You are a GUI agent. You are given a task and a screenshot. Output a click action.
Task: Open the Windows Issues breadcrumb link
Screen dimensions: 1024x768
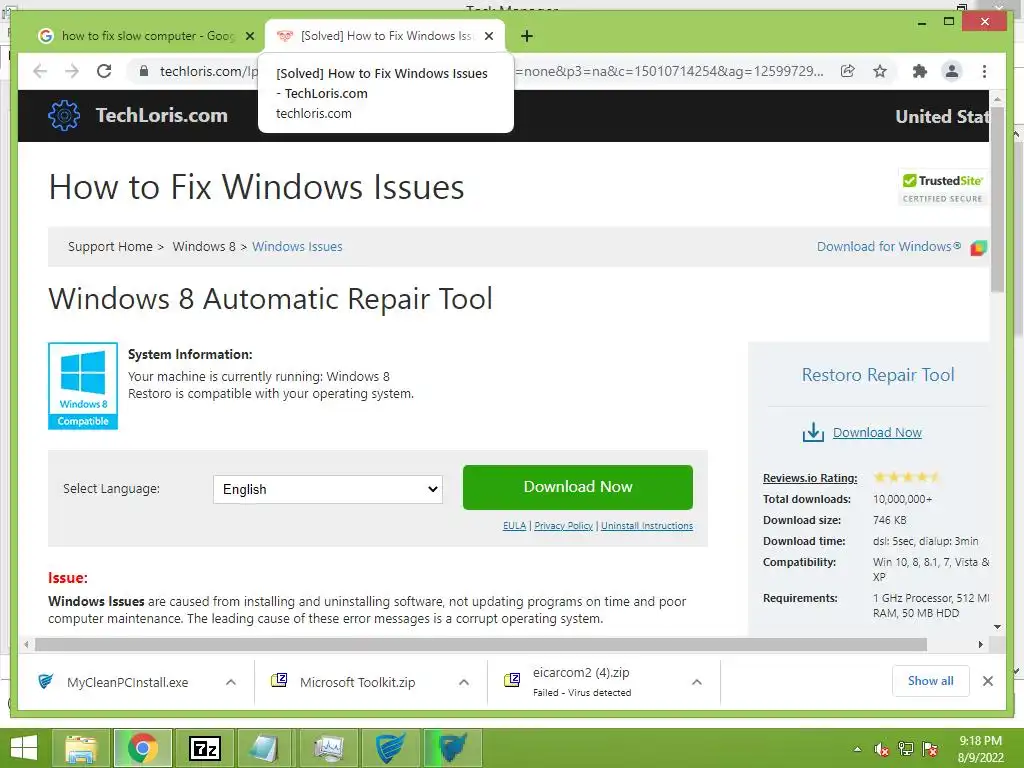click(297, 246)
